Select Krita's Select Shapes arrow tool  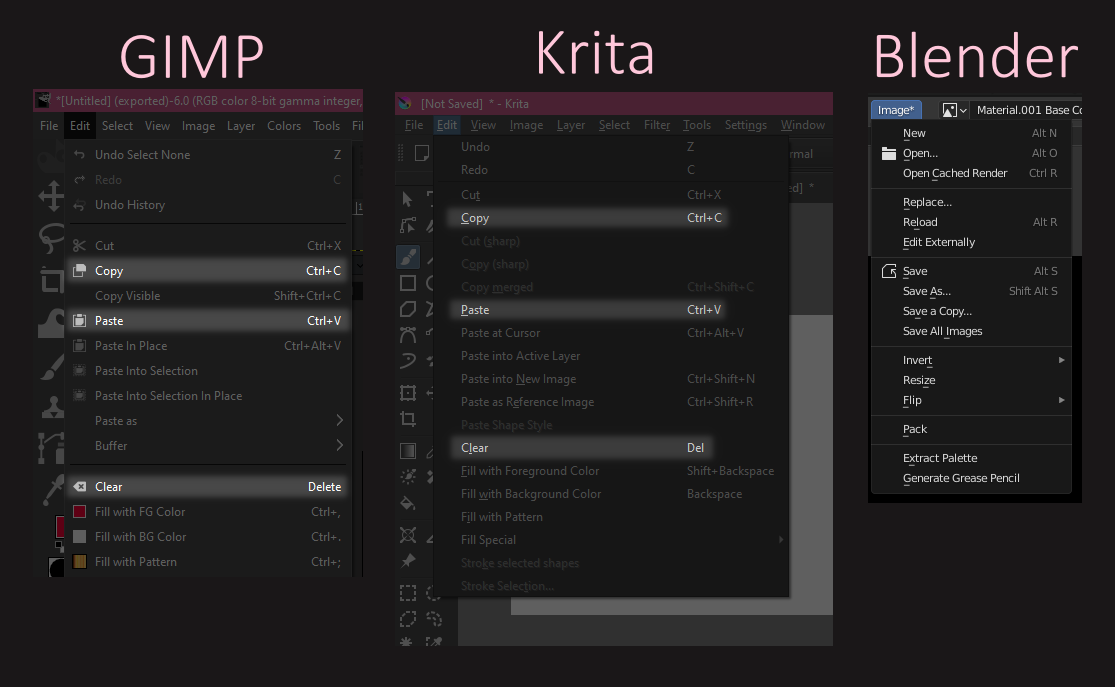(407, 199)
